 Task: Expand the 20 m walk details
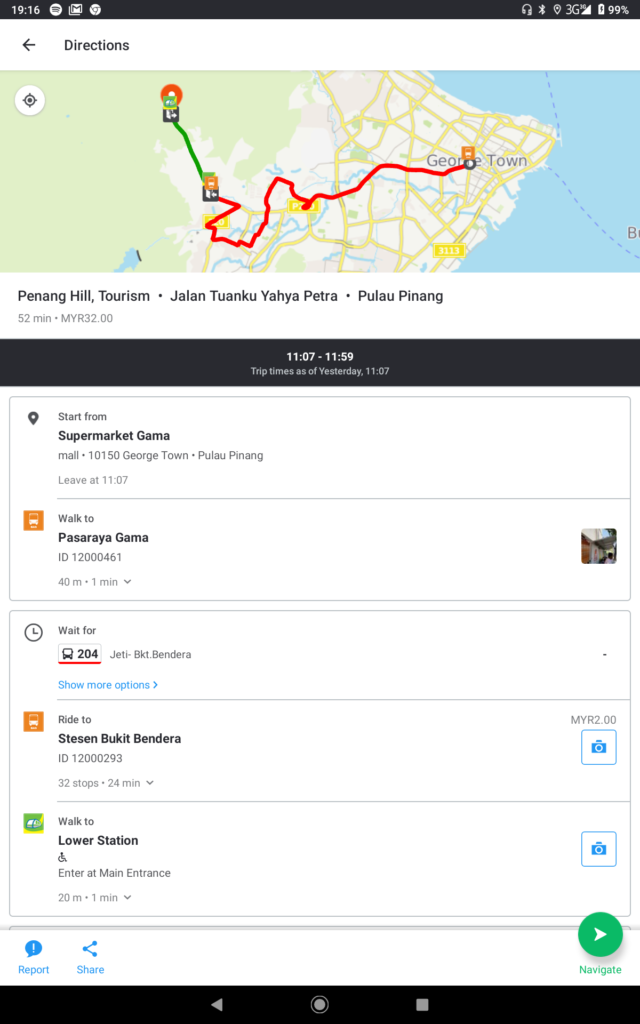click(95, 898)
